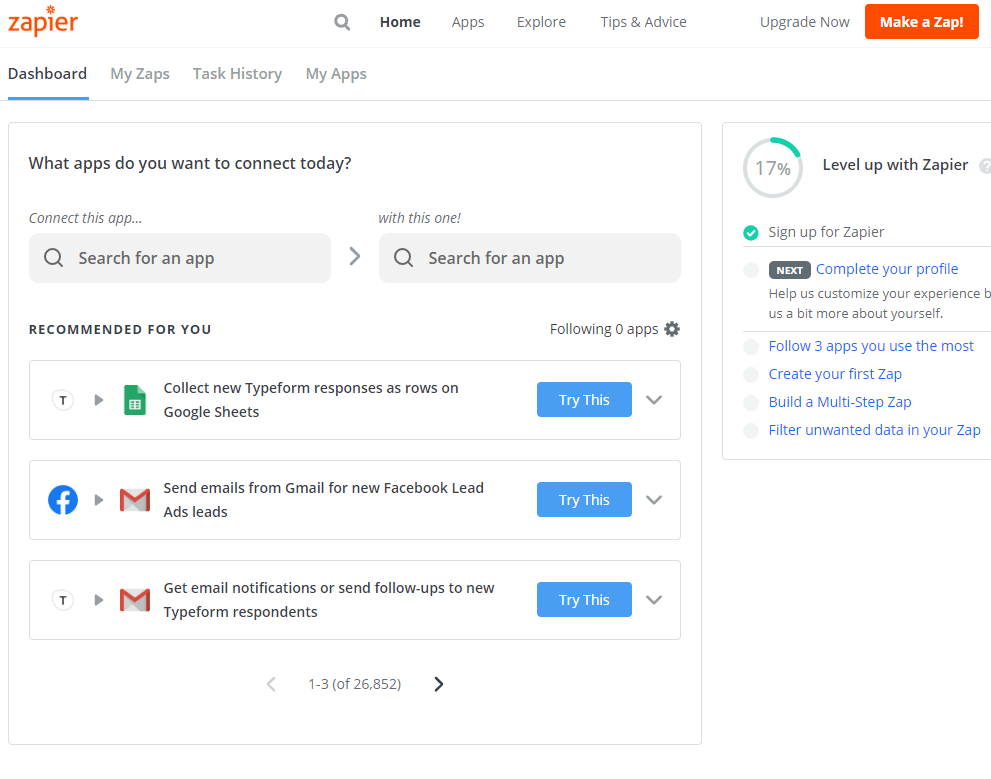991x779 pixels.
Task: Switch to the My Zaps tab
Action: [x=140, y=74]
